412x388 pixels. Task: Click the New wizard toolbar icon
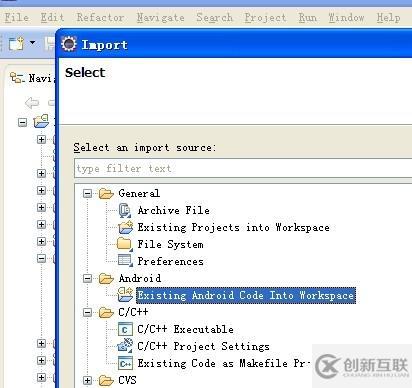(x=17, y=43)
